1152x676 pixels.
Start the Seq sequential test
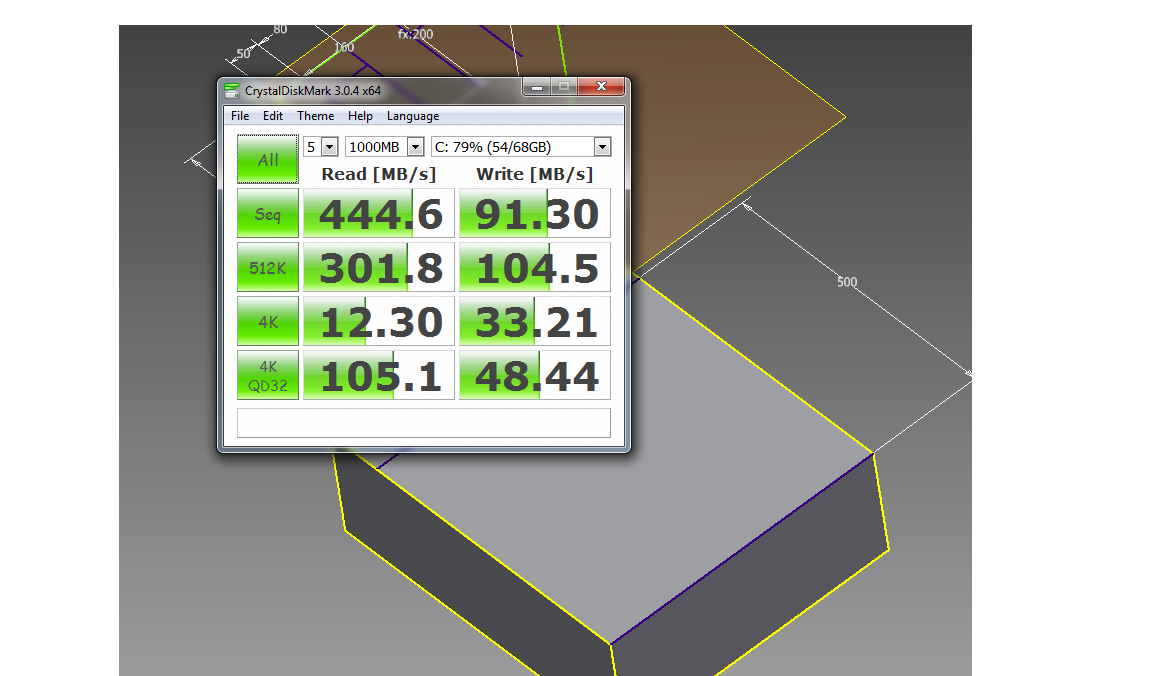(268, 214)
